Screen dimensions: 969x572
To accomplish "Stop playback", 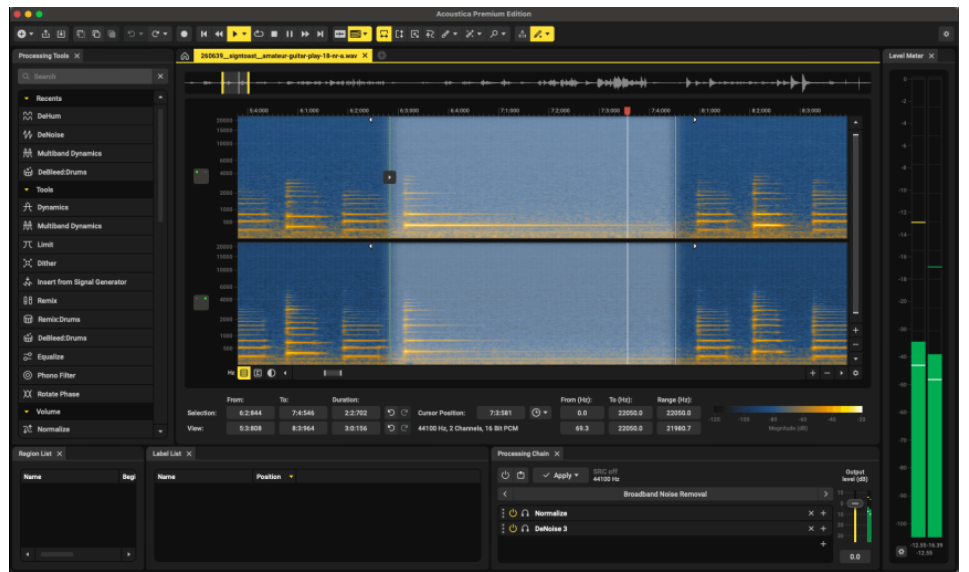I will pos(274,34).
